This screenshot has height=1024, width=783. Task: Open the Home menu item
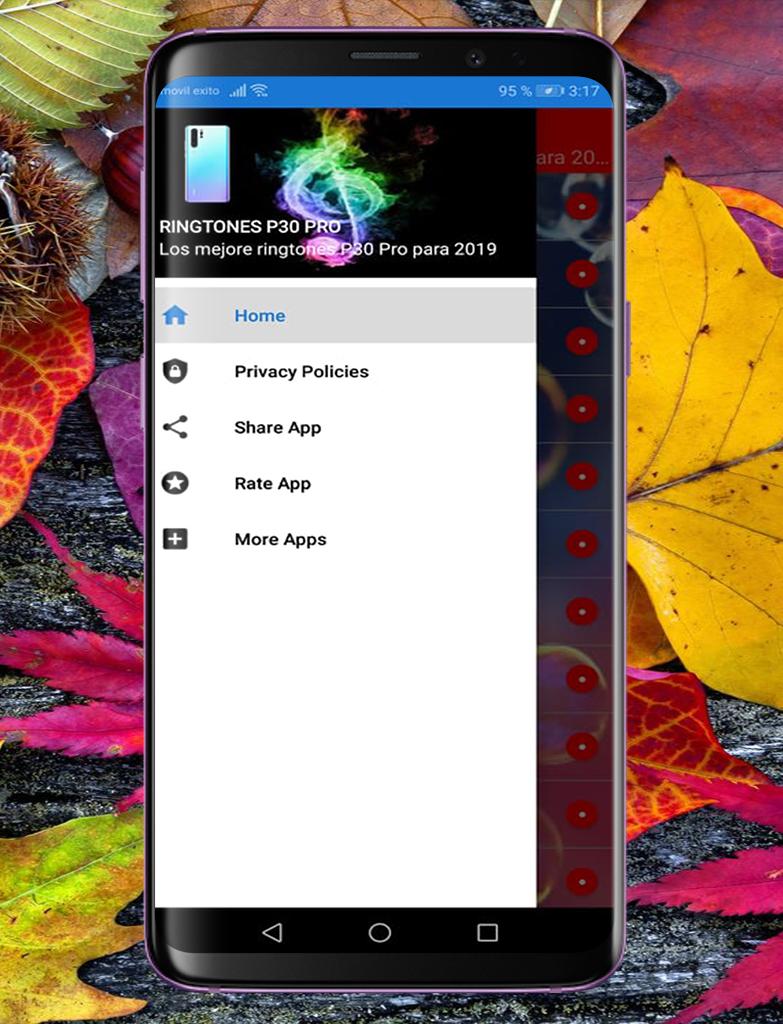click(345, 315)
